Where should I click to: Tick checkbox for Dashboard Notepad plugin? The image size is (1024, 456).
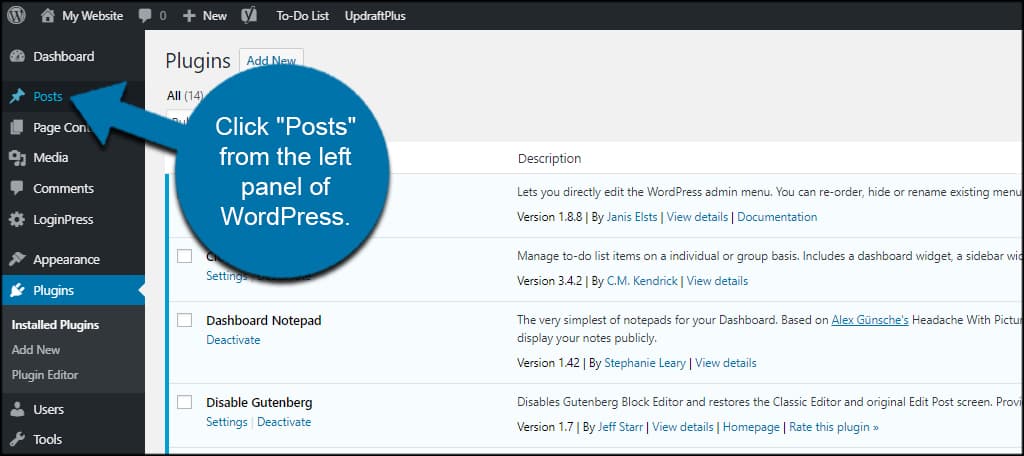(185, 320)
